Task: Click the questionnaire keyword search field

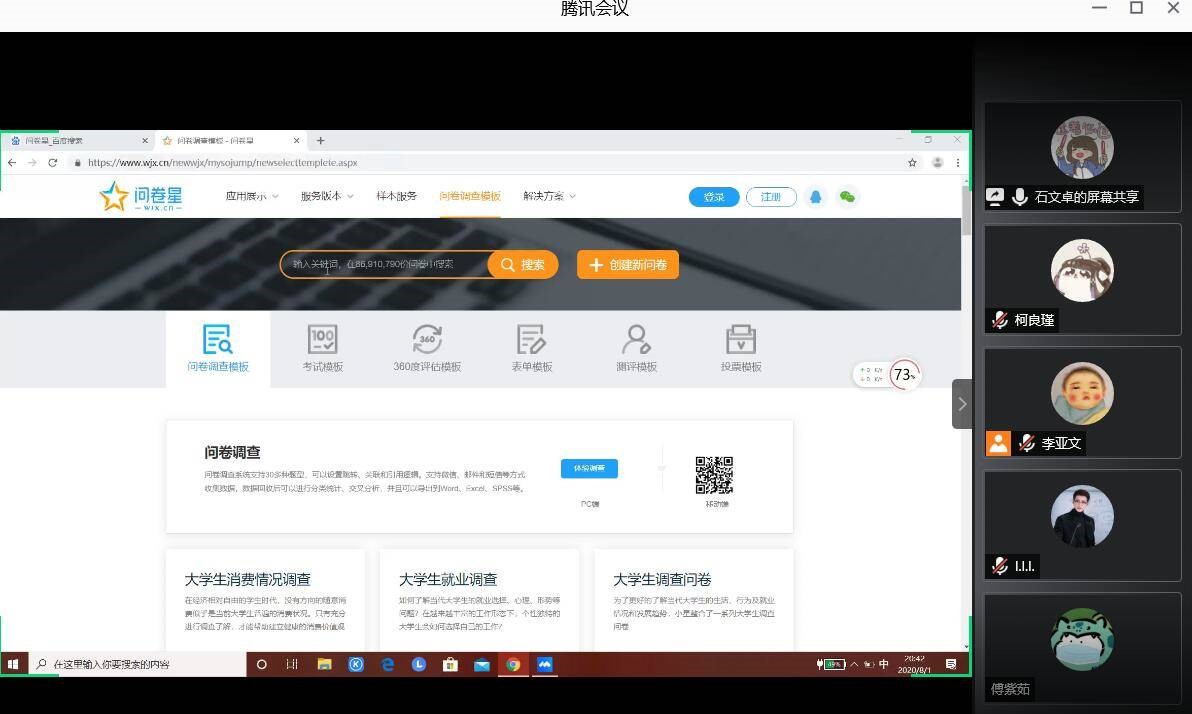Action: tap(385, 265)
